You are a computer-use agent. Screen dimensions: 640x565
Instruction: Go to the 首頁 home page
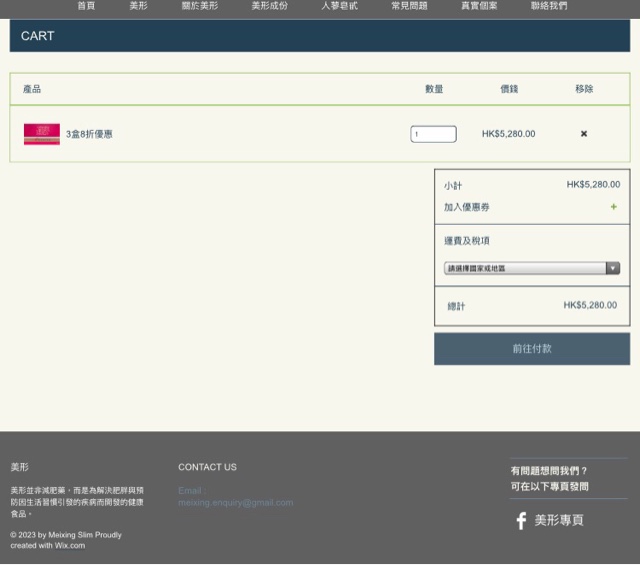point(87,6)
